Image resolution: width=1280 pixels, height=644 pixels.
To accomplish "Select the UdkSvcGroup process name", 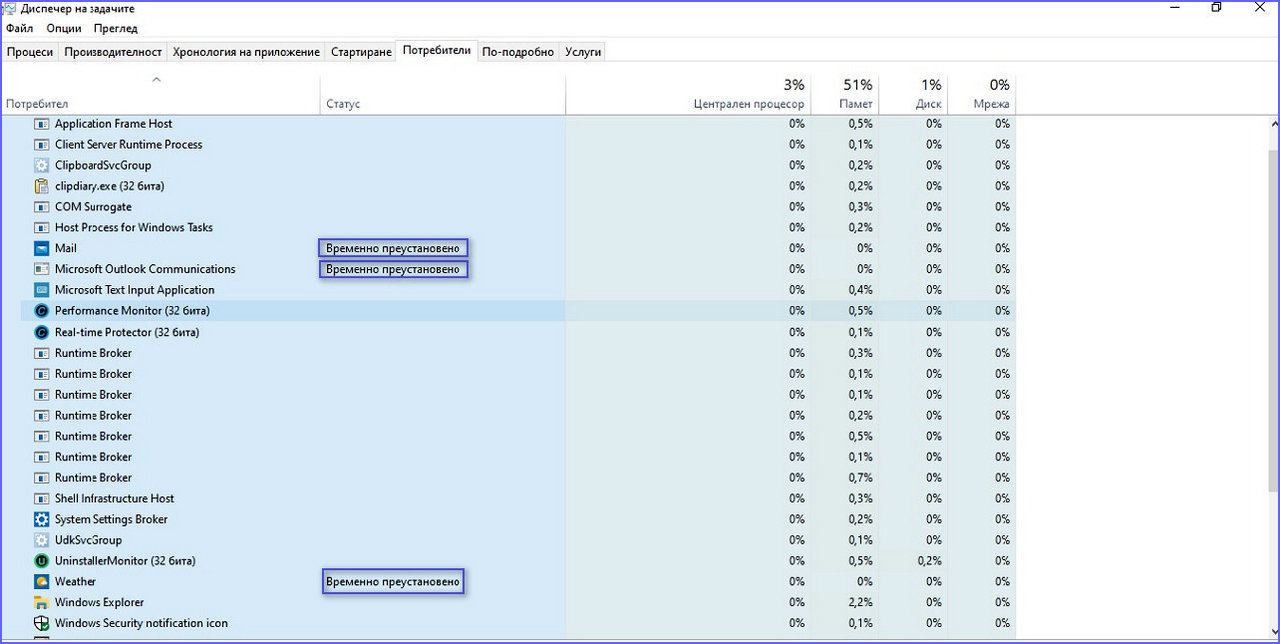I will (x=88, y=540).
